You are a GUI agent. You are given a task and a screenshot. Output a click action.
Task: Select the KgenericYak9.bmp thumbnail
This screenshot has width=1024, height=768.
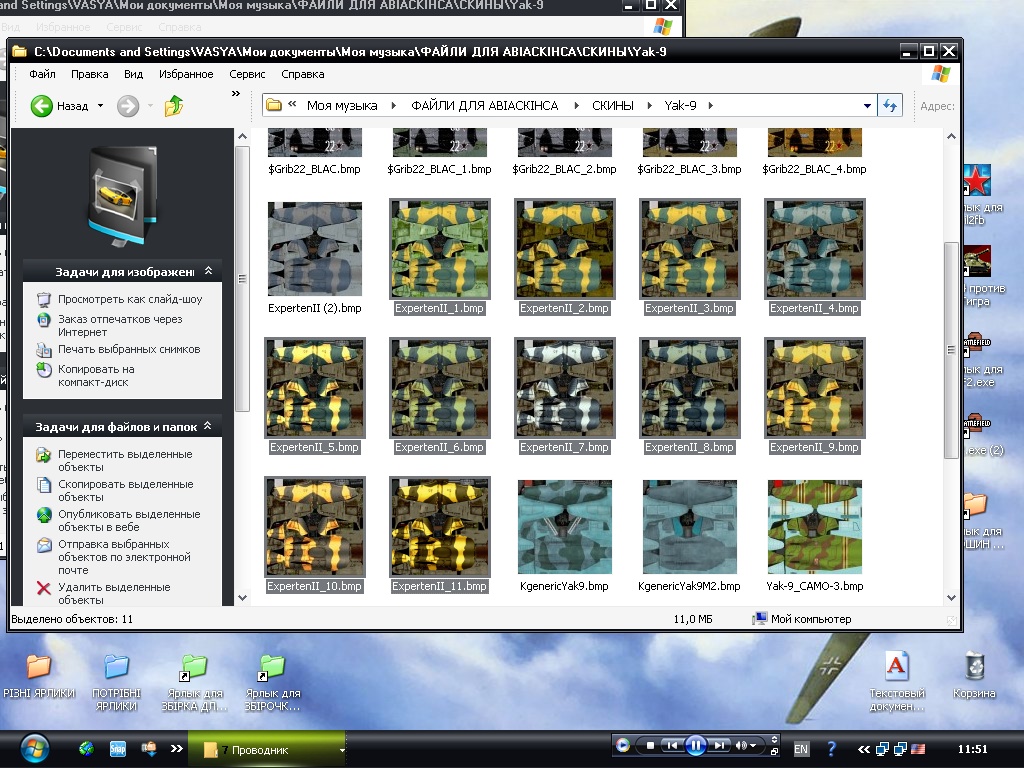pos(565,527)
